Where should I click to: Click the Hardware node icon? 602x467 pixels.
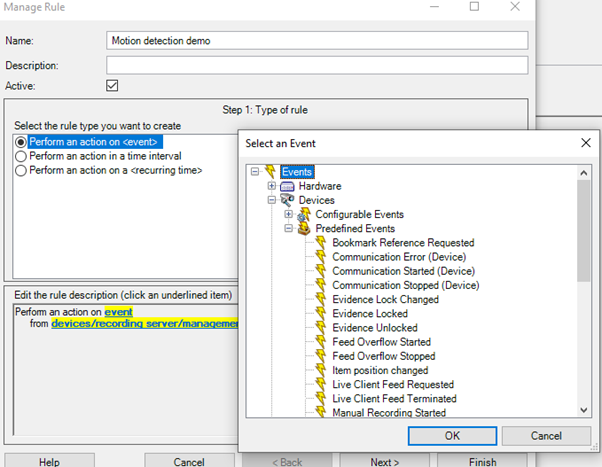click(x=287, y=186)
